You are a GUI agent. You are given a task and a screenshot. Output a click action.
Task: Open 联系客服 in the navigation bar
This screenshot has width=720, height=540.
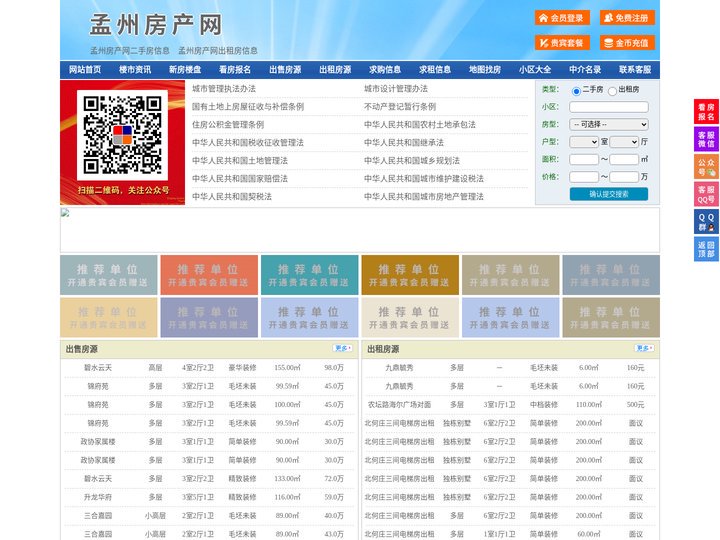(x=635, y=70)
